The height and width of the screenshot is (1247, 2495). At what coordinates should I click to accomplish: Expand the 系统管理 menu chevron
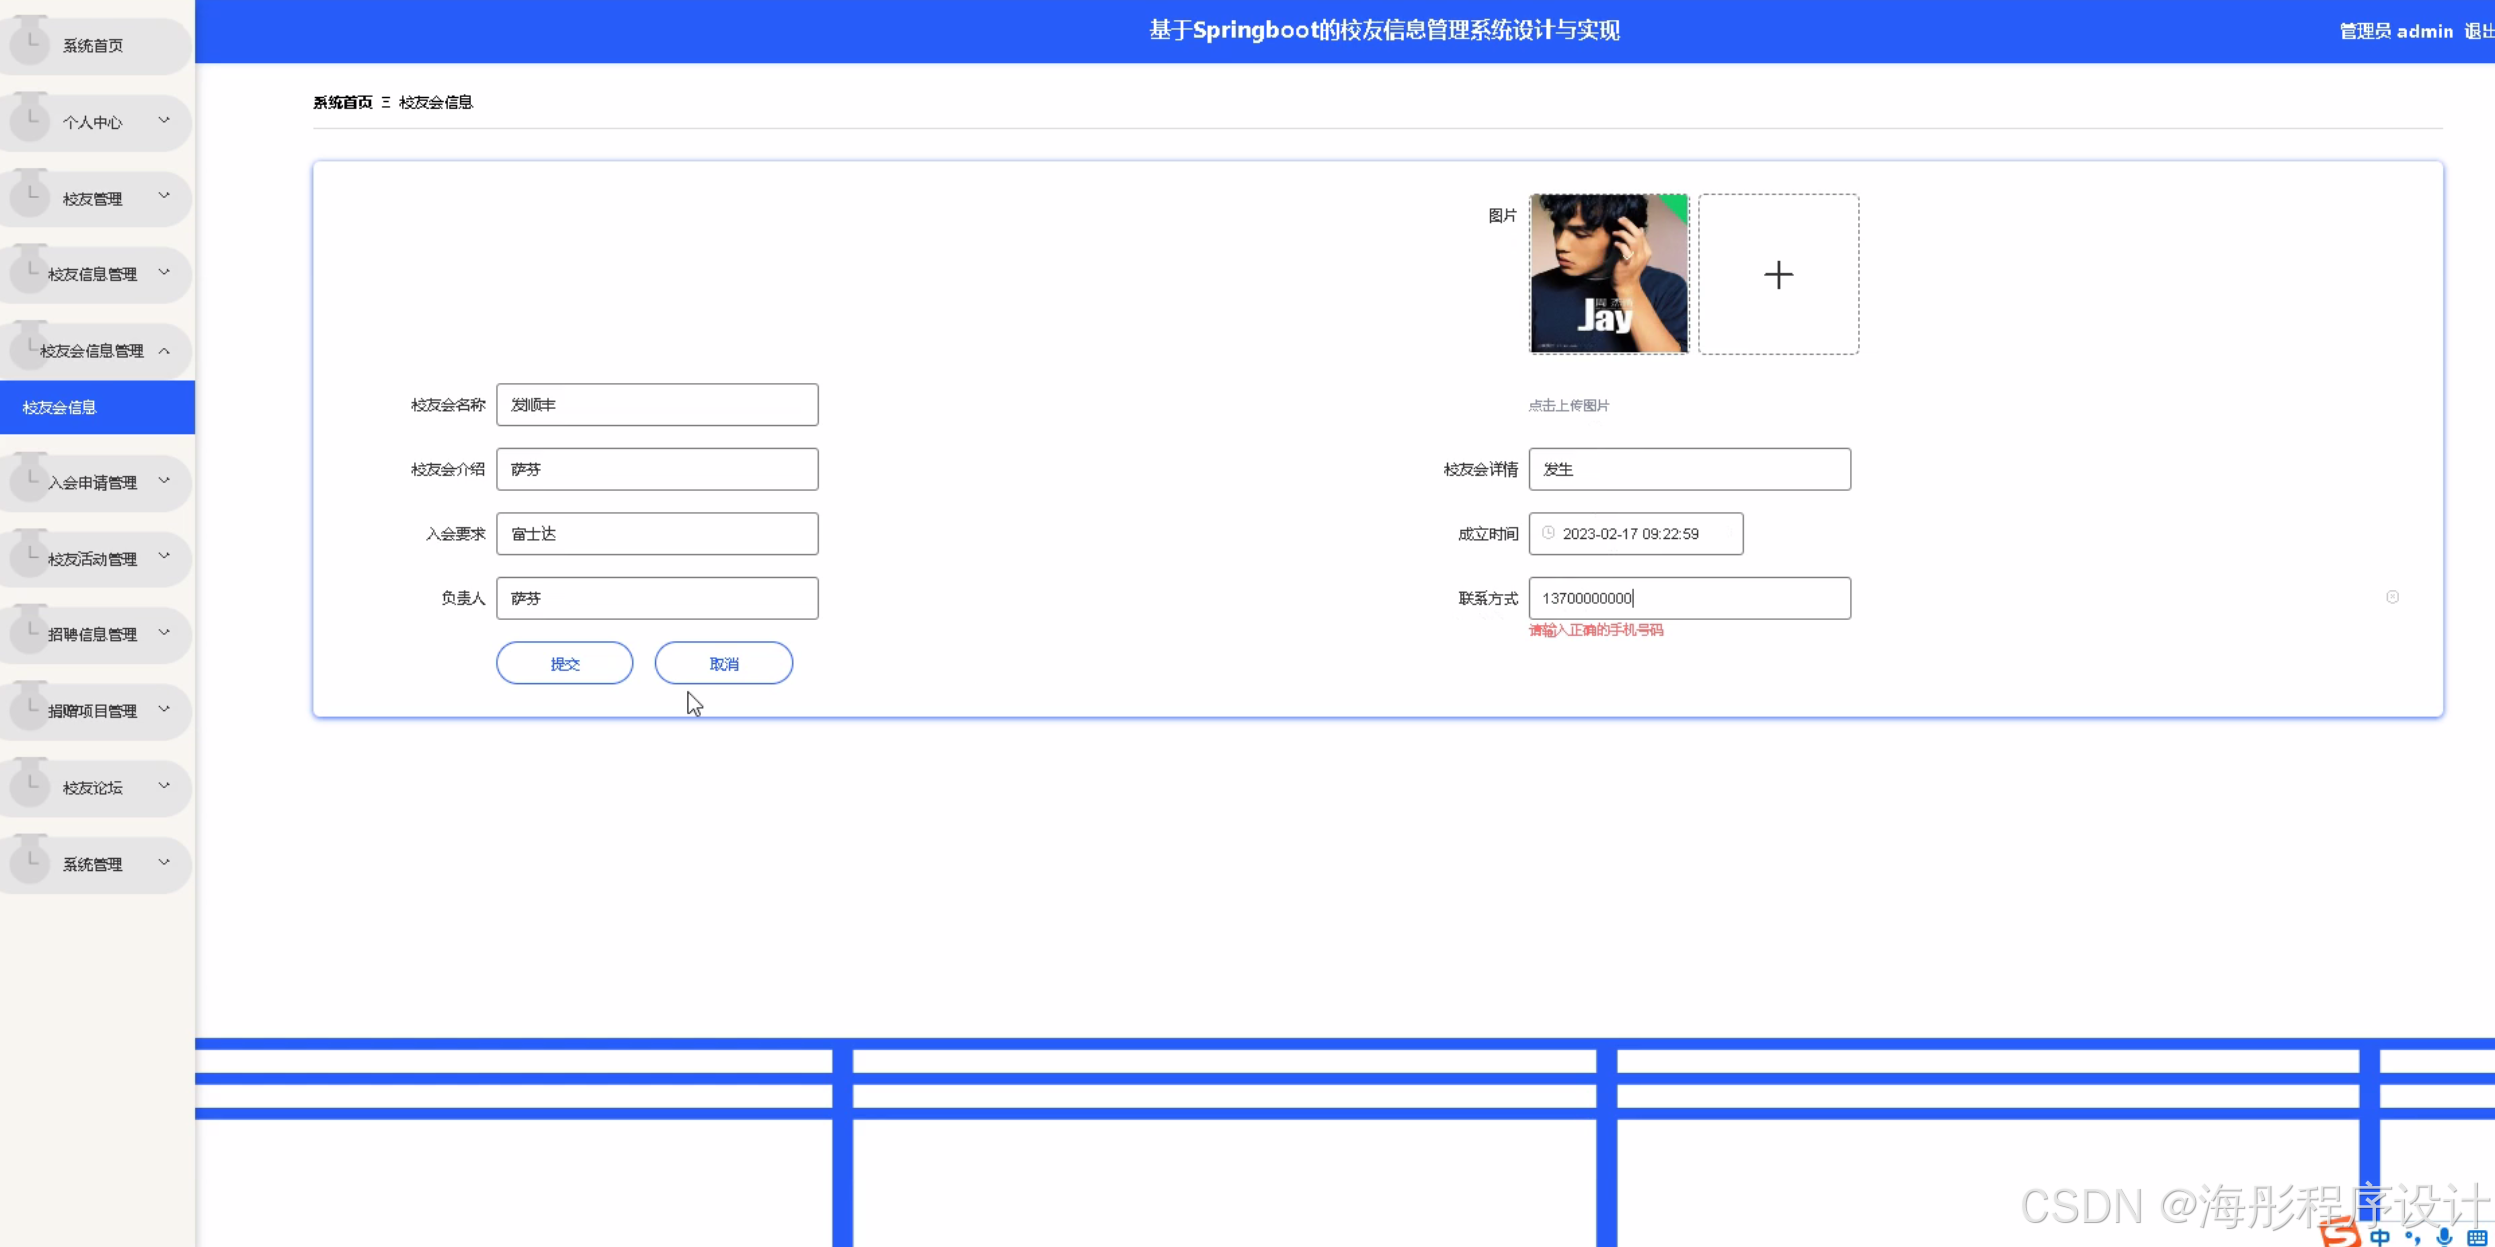point(164,862)
